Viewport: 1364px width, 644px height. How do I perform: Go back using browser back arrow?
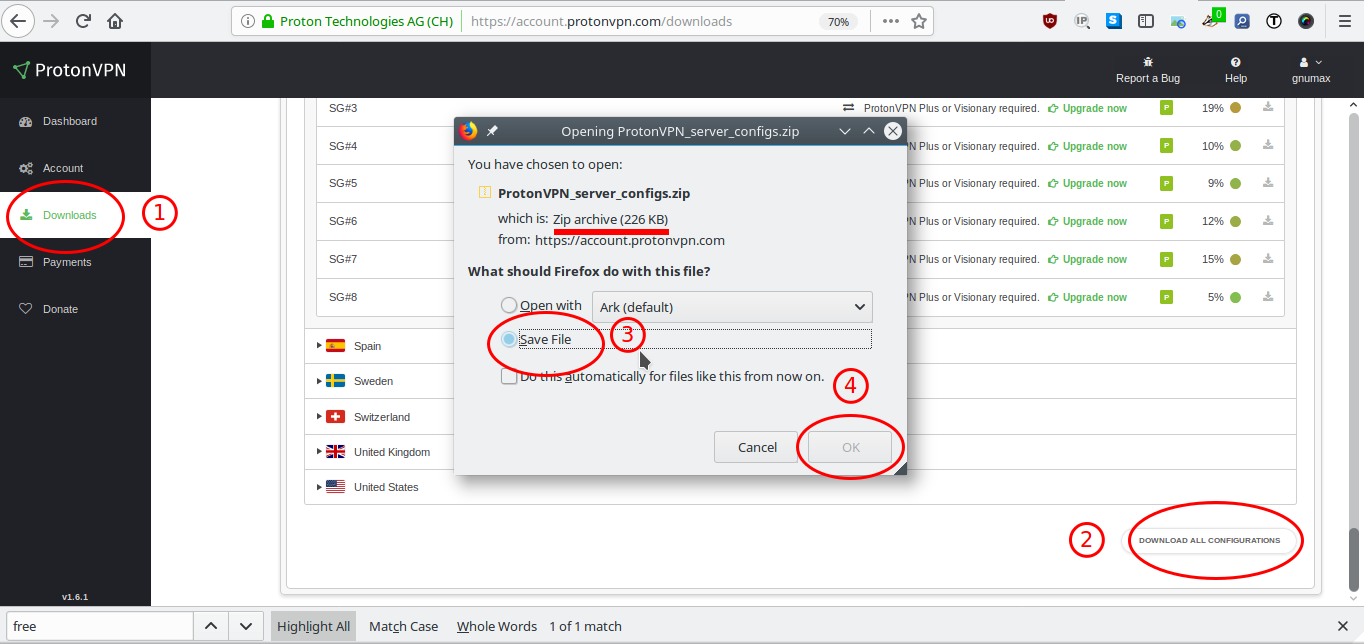[x=19, y=20]
